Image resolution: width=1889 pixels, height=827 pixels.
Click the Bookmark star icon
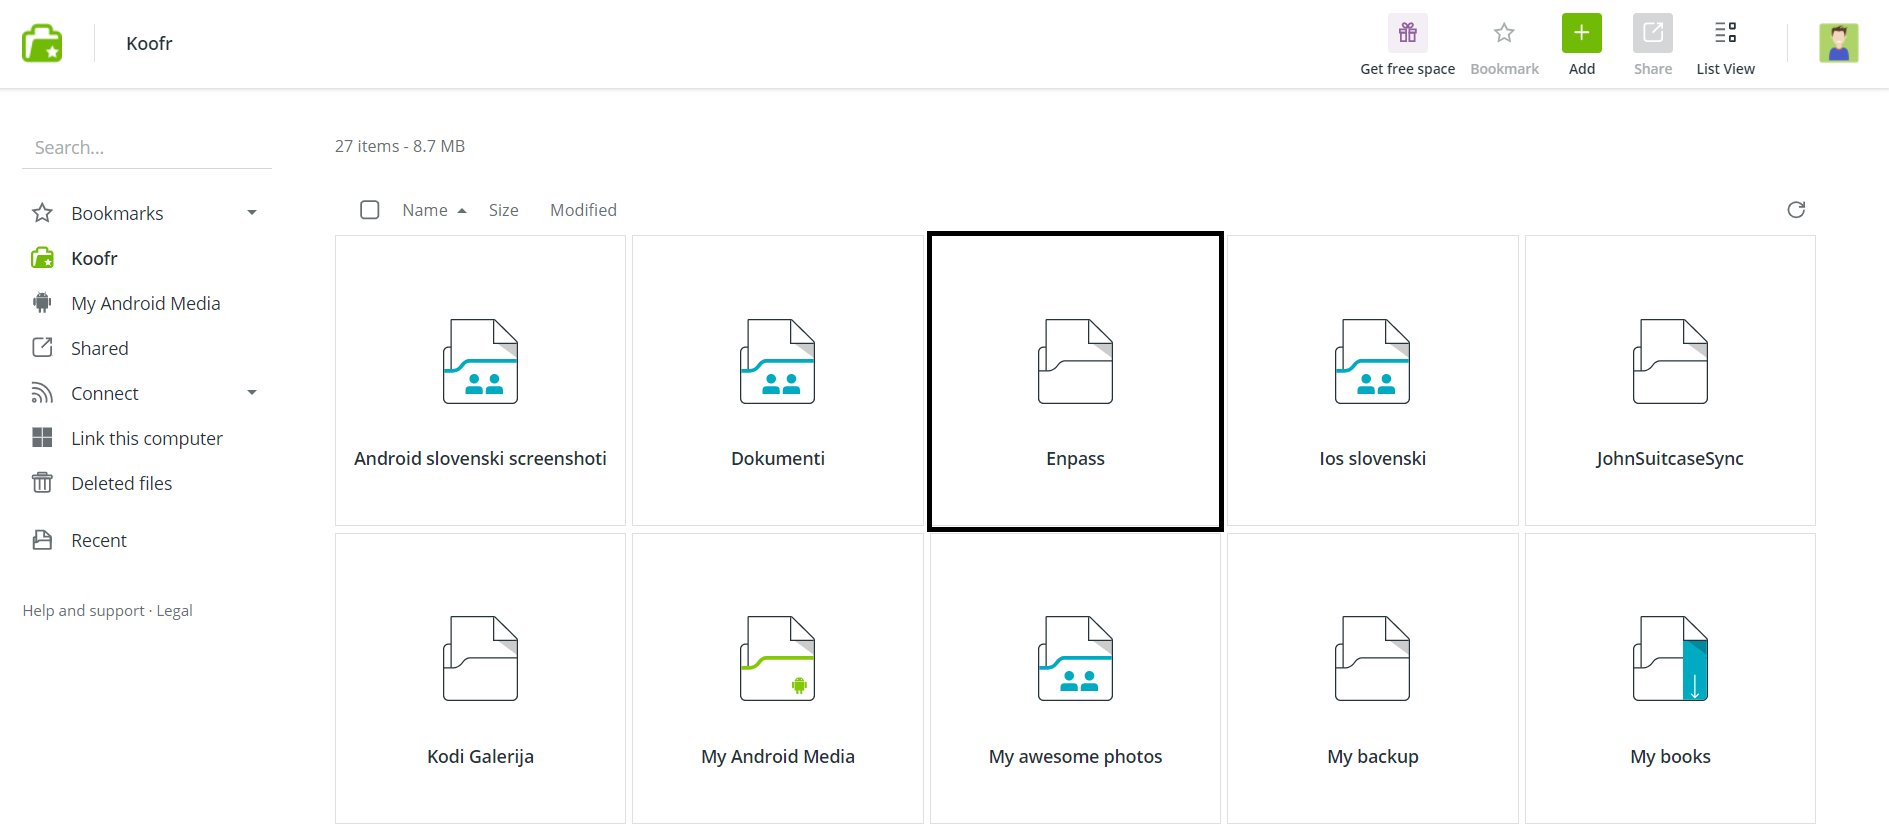1504,33
